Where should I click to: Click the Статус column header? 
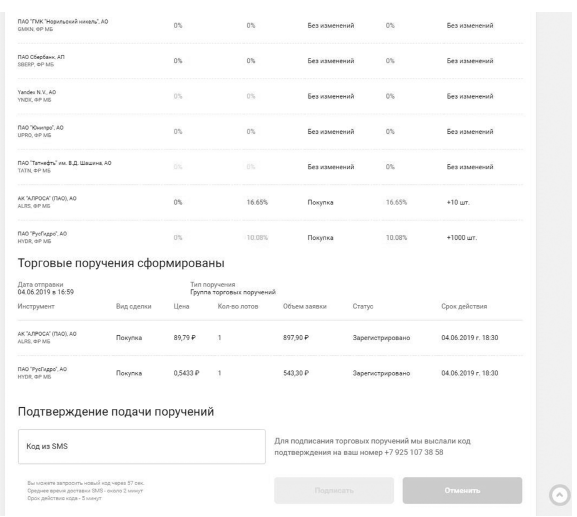point(363,306)
